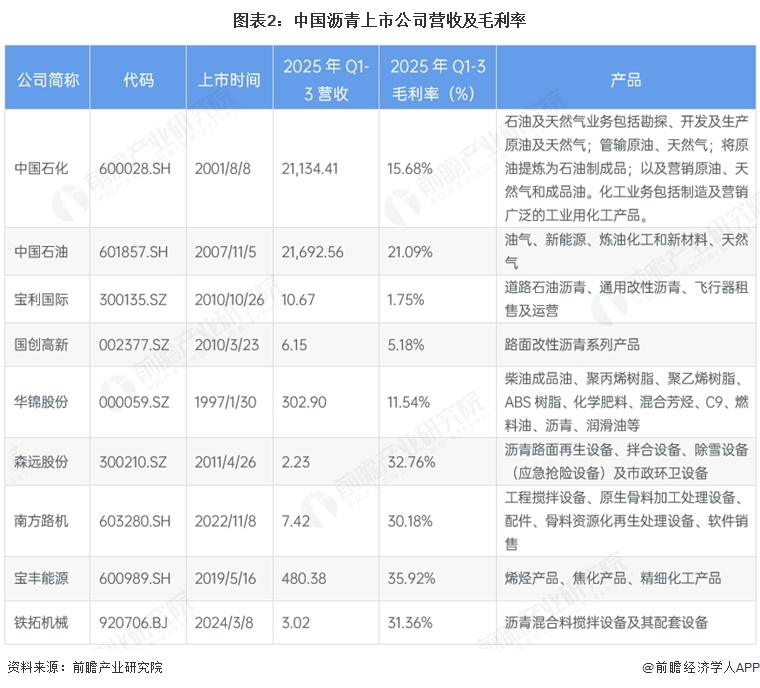This screenshot has height=688, width=760.
Task: Select the listing date 1997/1/30
Action: (225, 401)
